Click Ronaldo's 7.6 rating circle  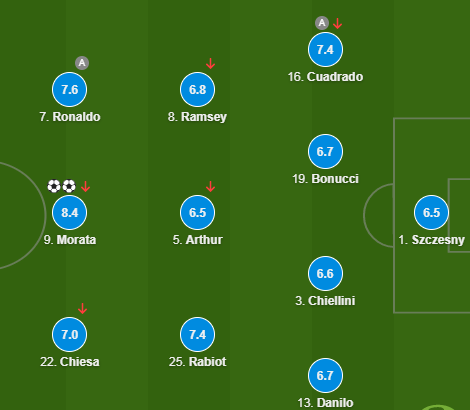pos(70,89)
